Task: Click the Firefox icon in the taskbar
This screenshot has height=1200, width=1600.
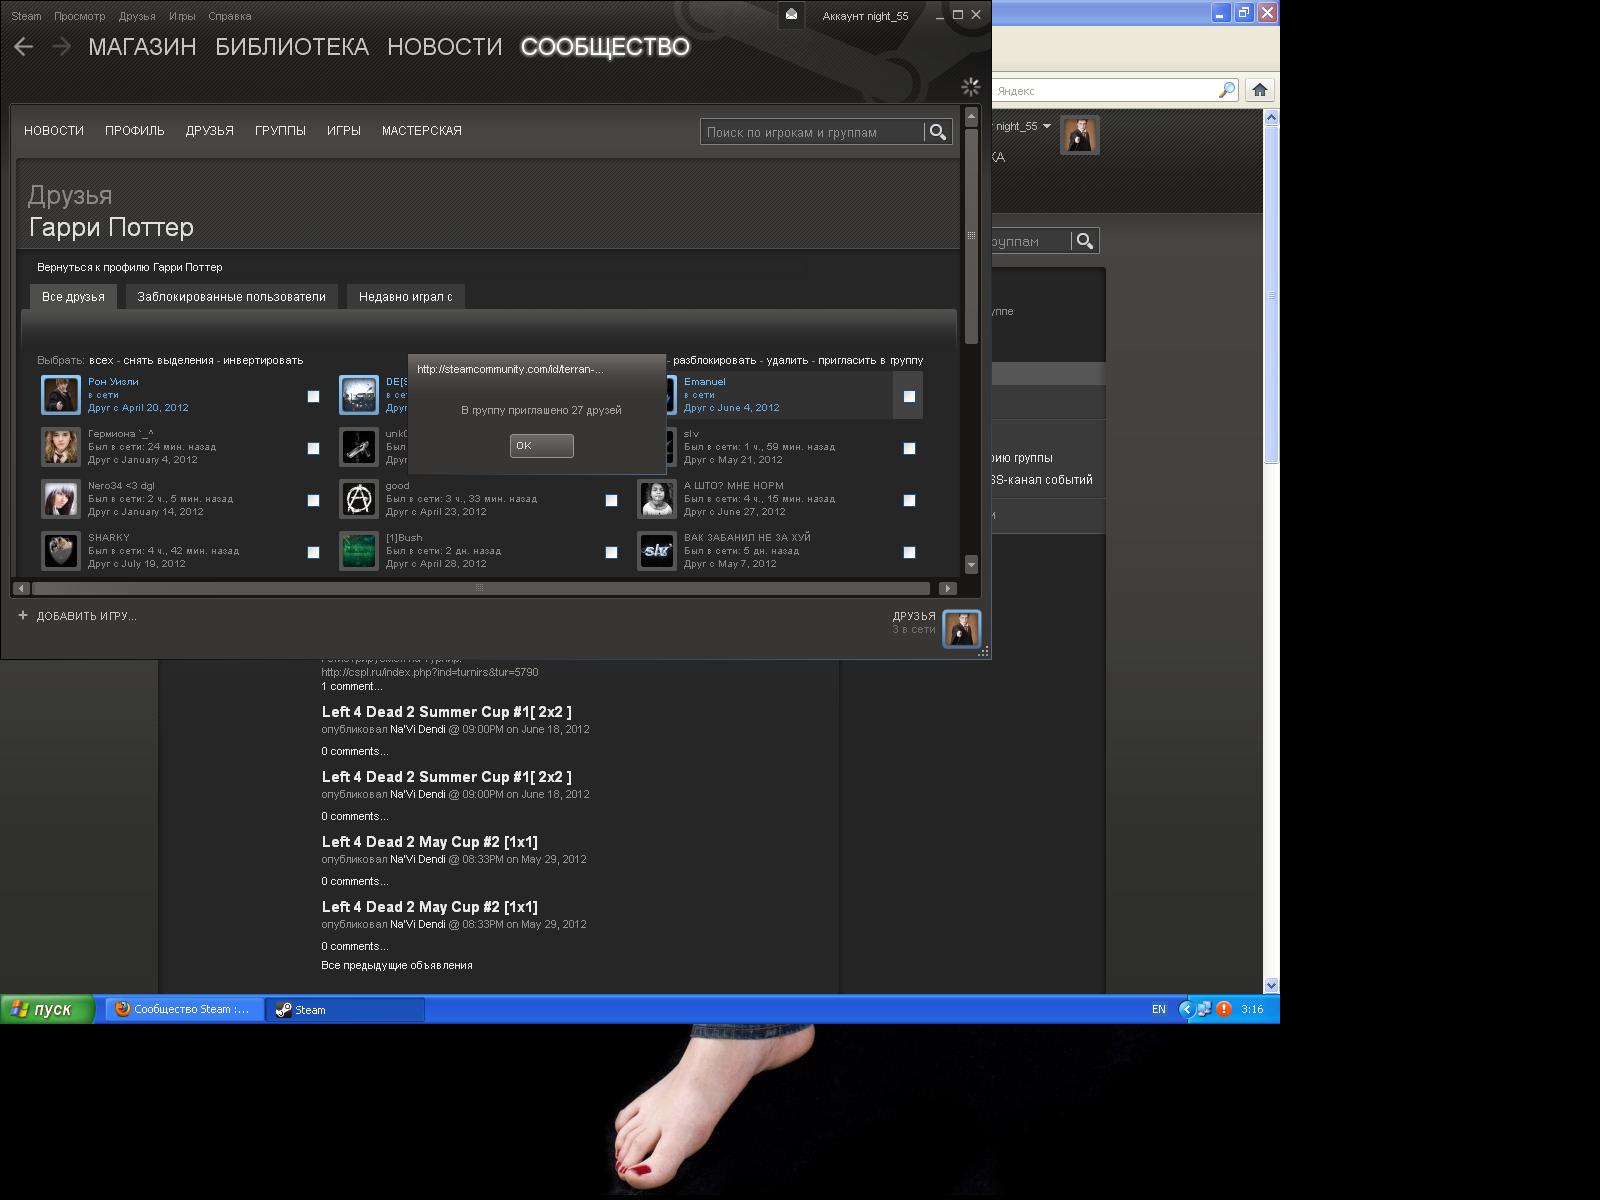Action: click(x=122, y=1009)
